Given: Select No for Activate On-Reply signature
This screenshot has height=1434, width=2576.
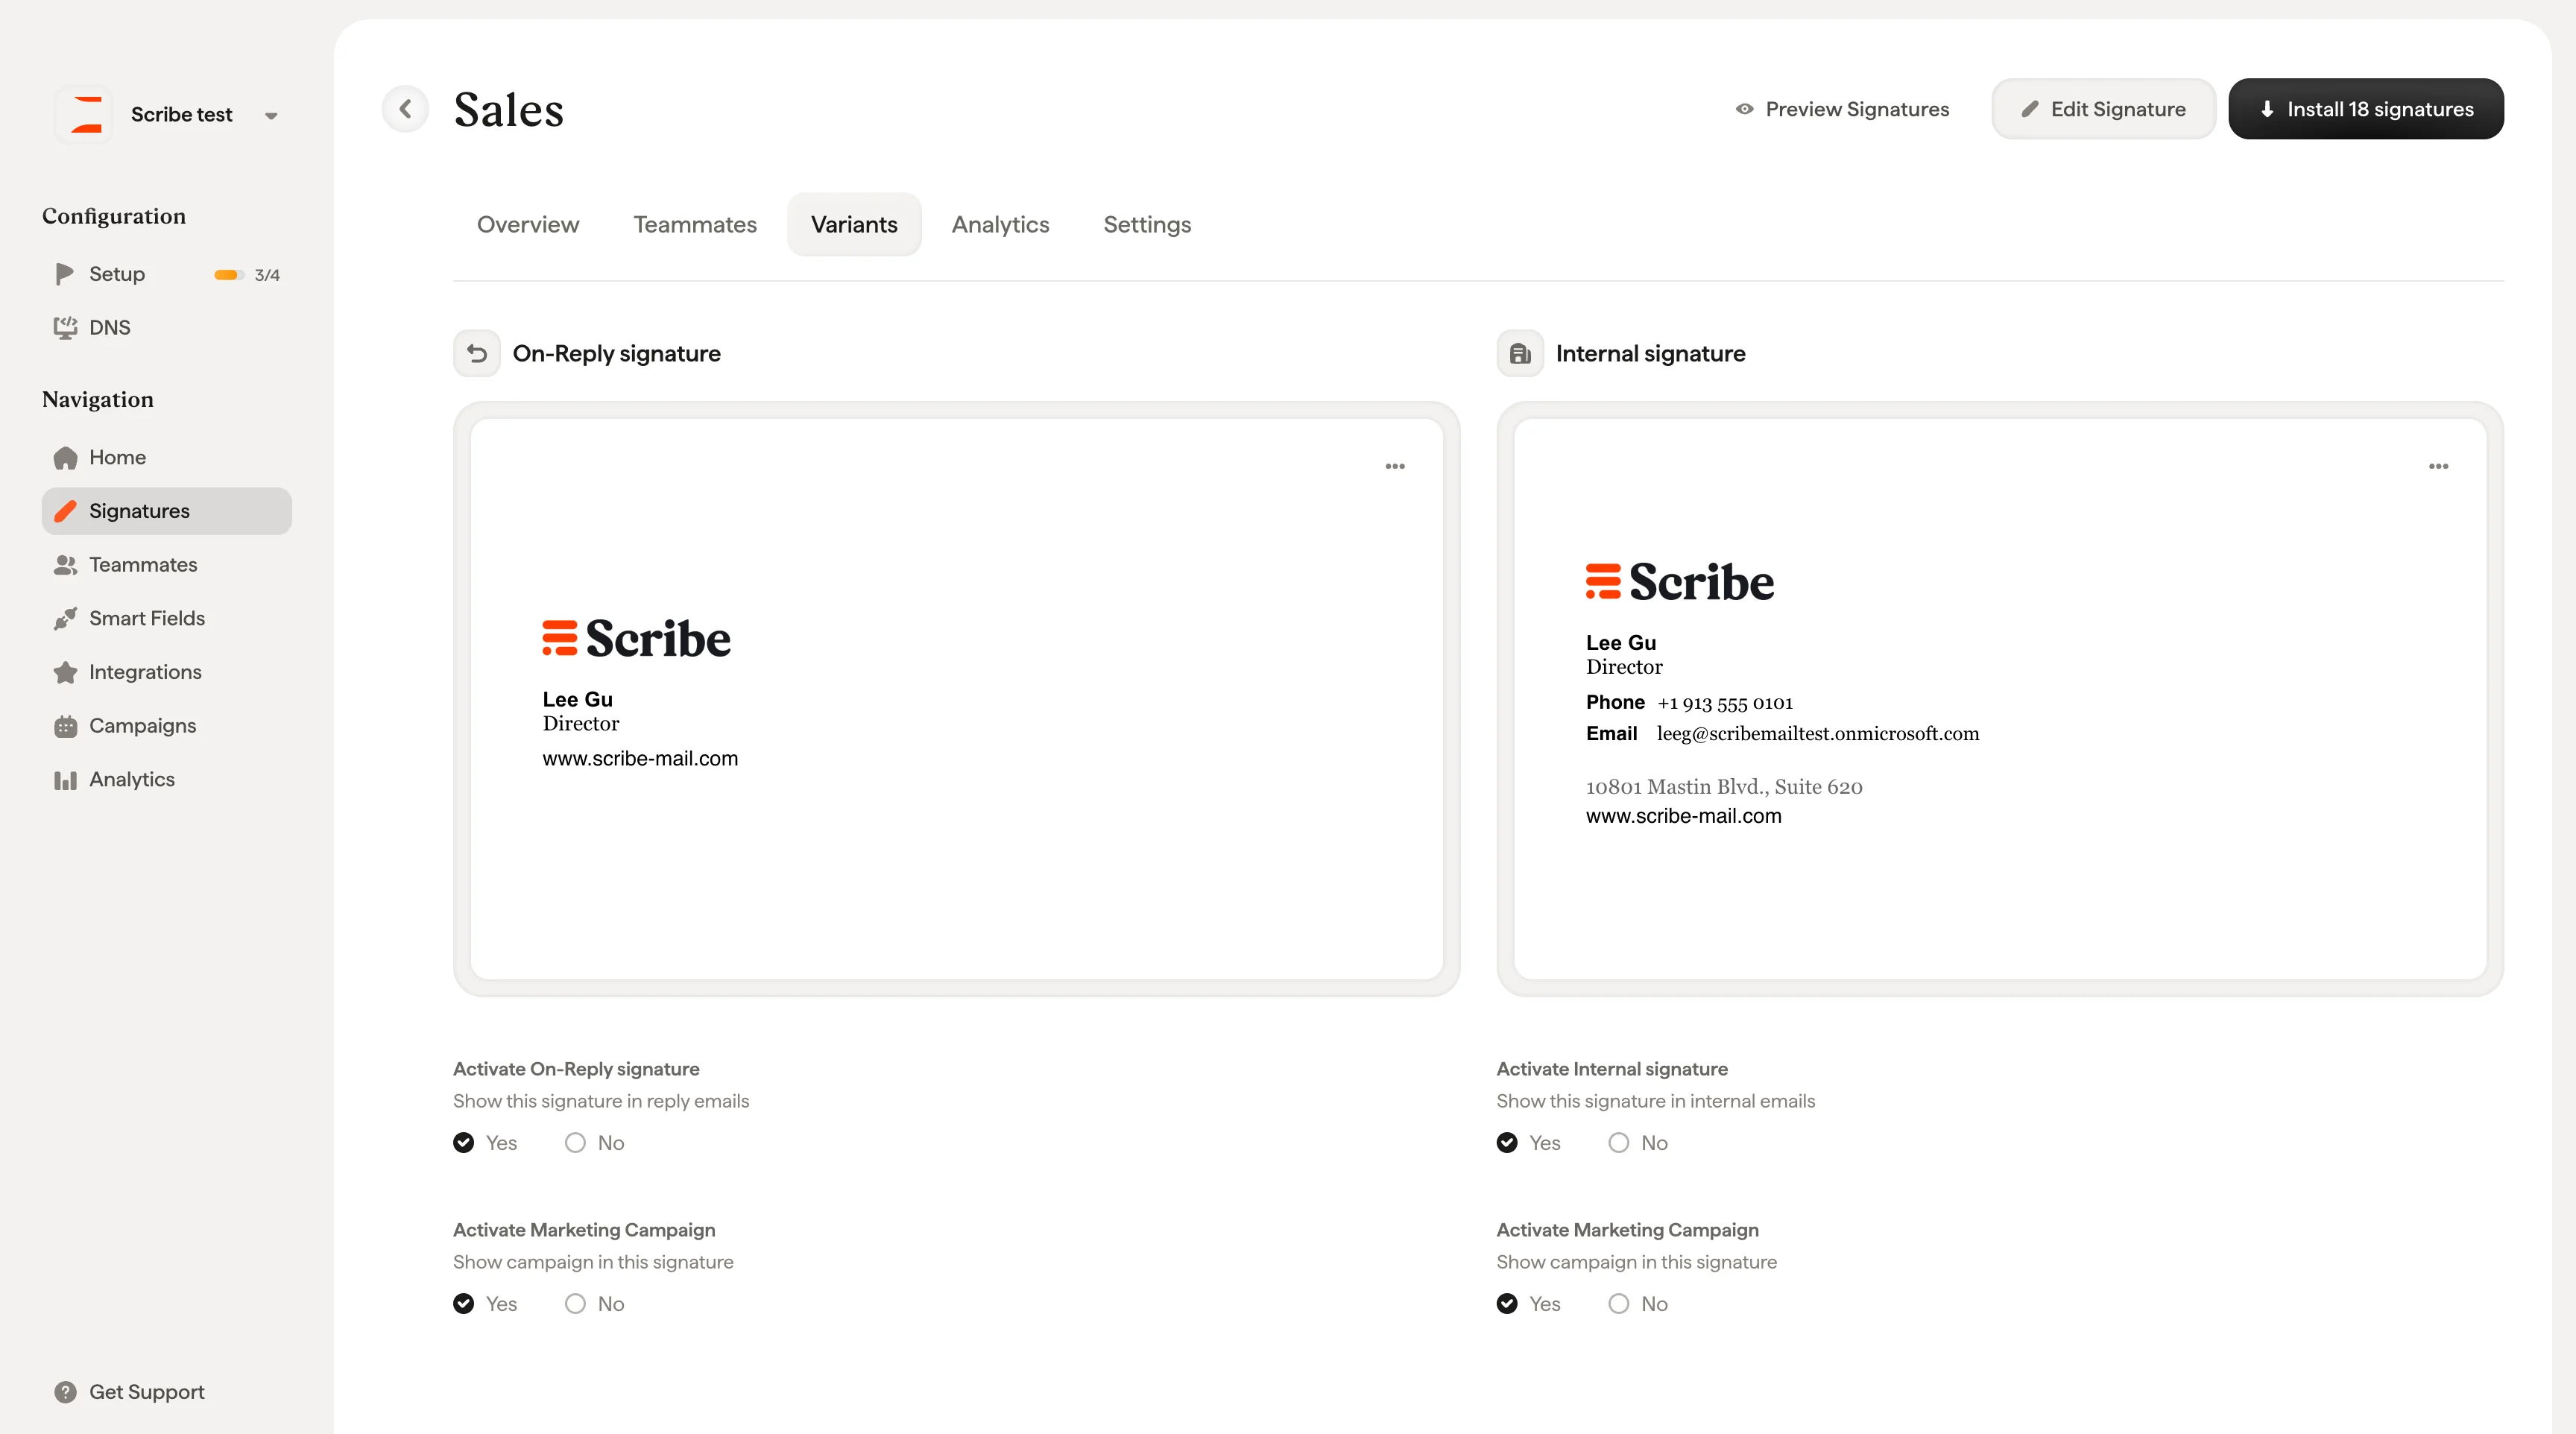Looking at the screenshot, I should tap(575, 1143).
